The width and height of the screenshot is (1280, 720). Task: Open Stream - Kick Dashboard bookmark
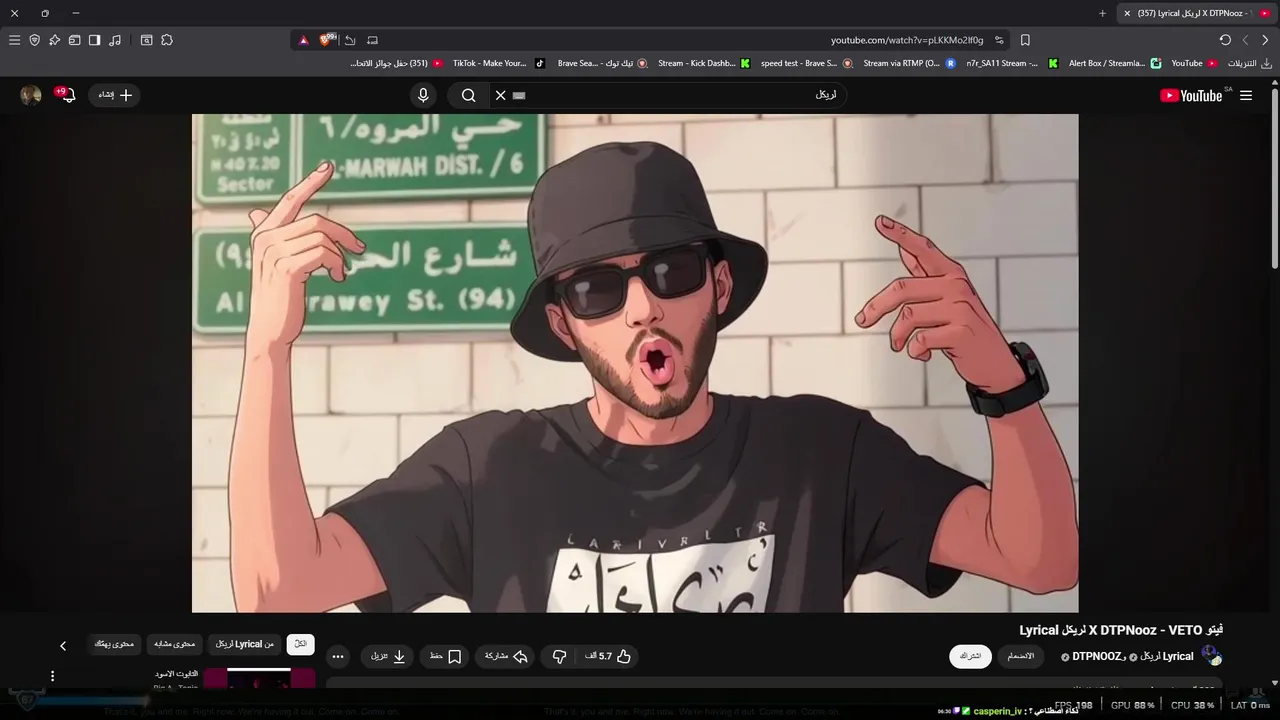coord(703,63)
